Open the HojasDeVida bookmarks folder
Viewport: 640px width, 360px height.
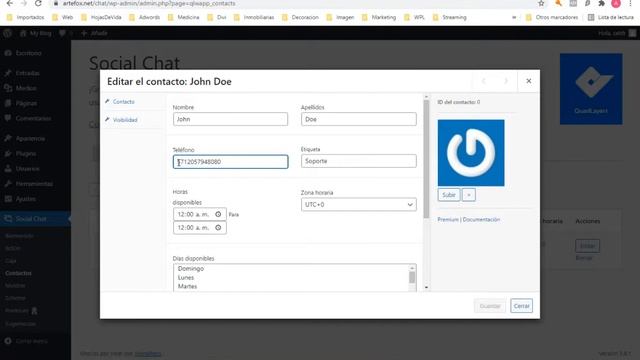click(x=101, y=18)
